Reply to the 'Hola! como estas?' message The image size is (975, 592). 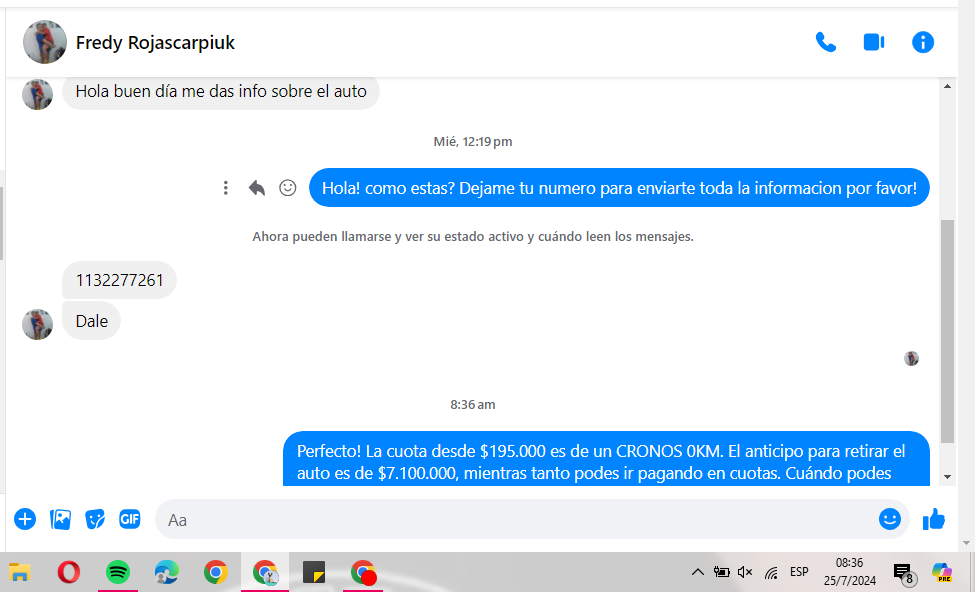(x=257, y=188)
